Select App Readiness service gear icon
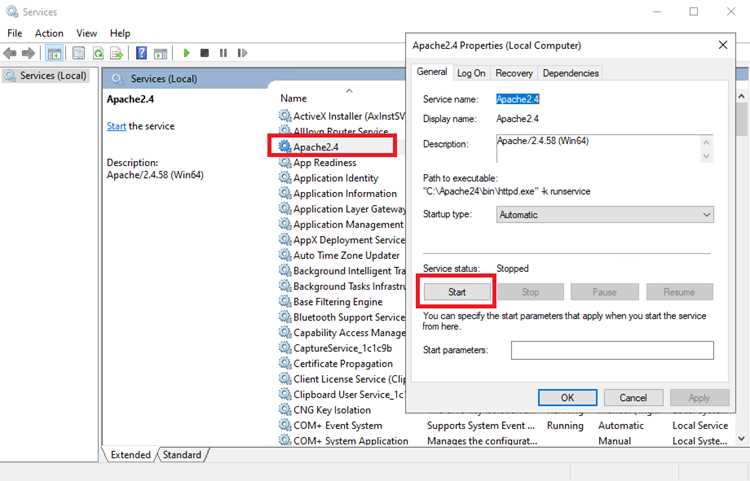 click(x=285, y=162)
